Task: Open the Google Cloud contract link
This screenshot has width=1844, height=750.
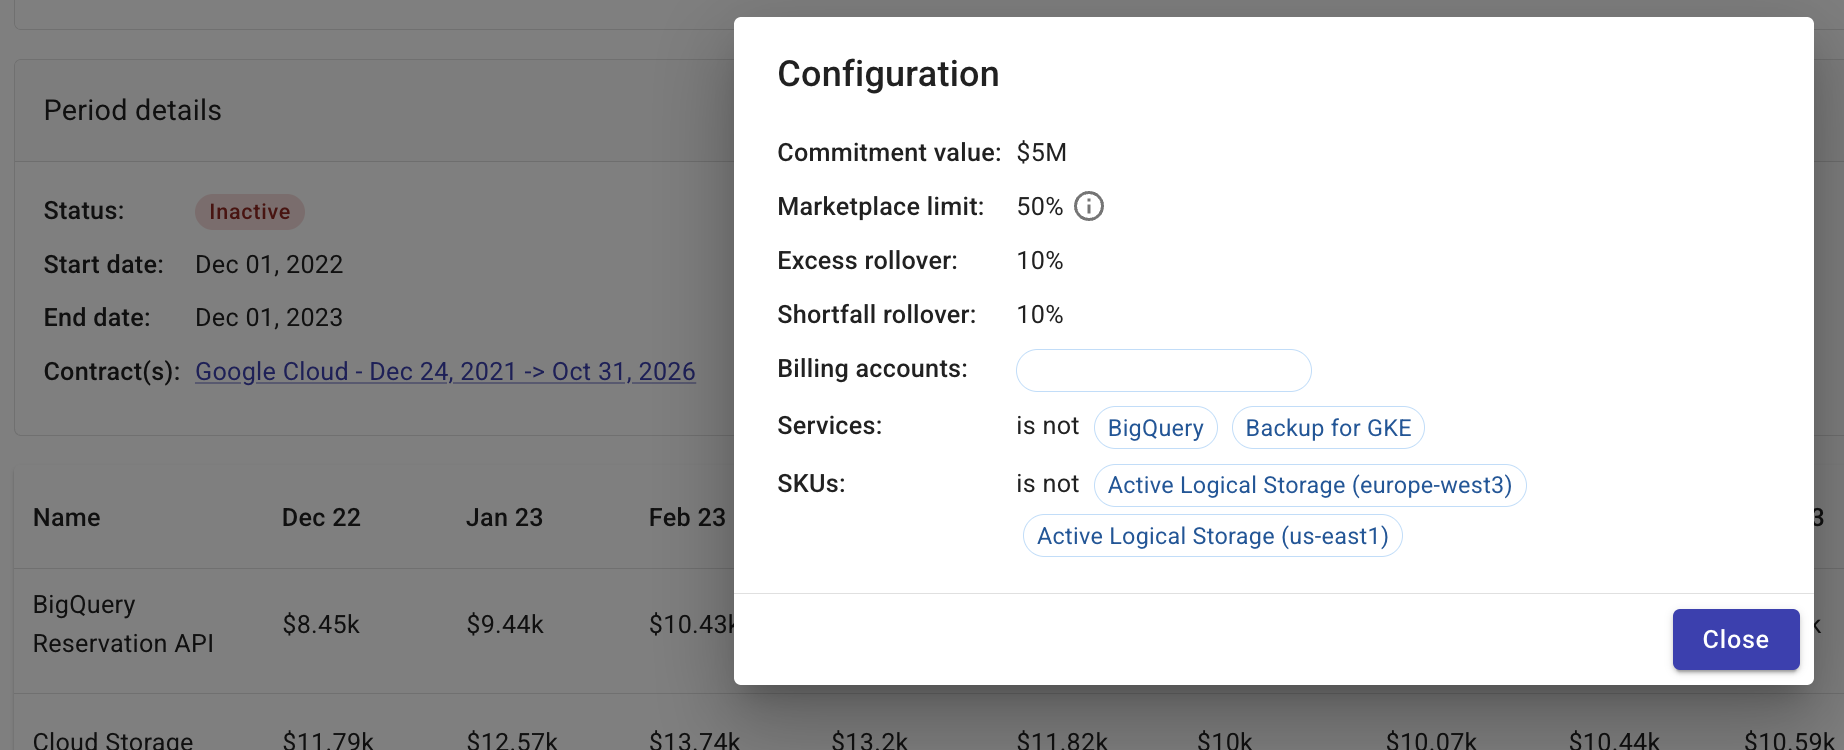Action: click(445, 371)
